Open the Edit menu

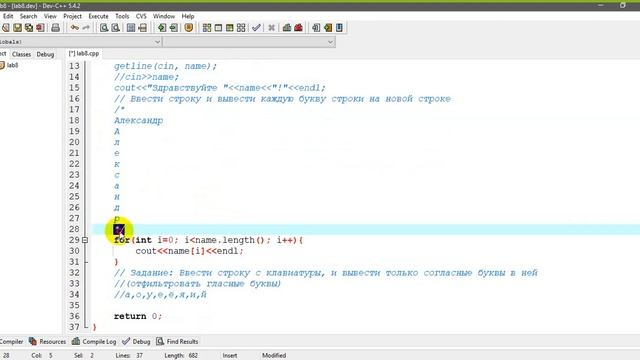point(8,16)
